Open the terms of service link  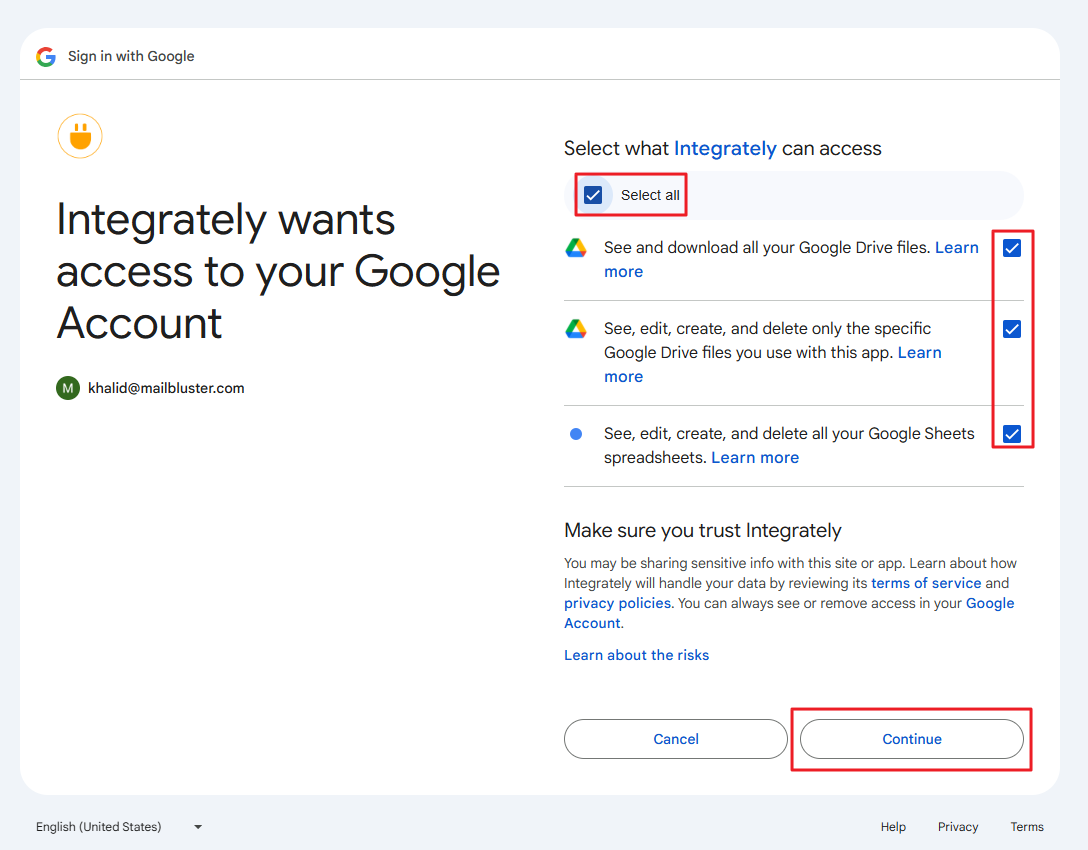[x=926, y=583]
